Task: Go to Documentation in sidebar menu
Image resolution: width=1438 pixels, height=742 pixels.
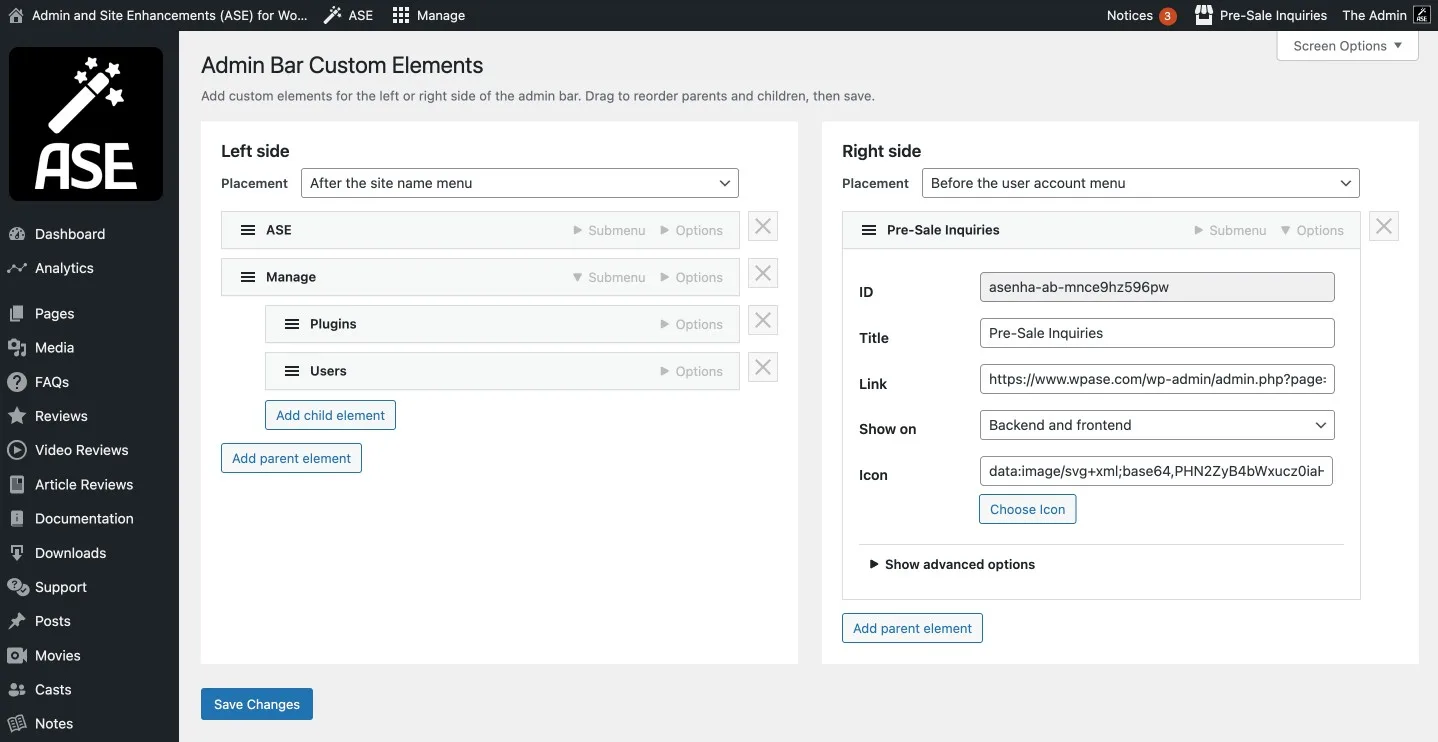Action: coord(84,518)
